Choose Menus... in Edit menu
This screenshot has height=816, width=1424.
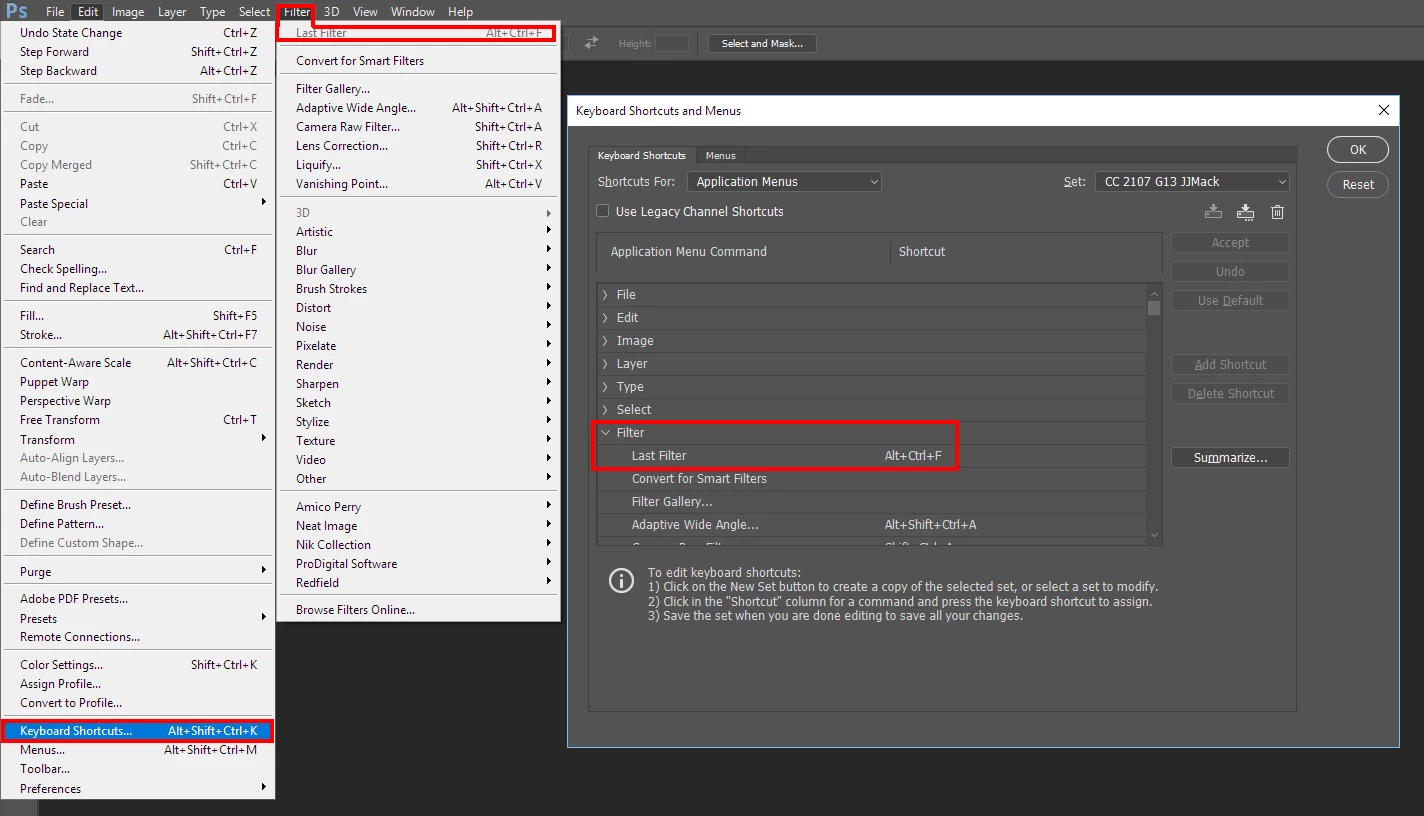(137, 750)
